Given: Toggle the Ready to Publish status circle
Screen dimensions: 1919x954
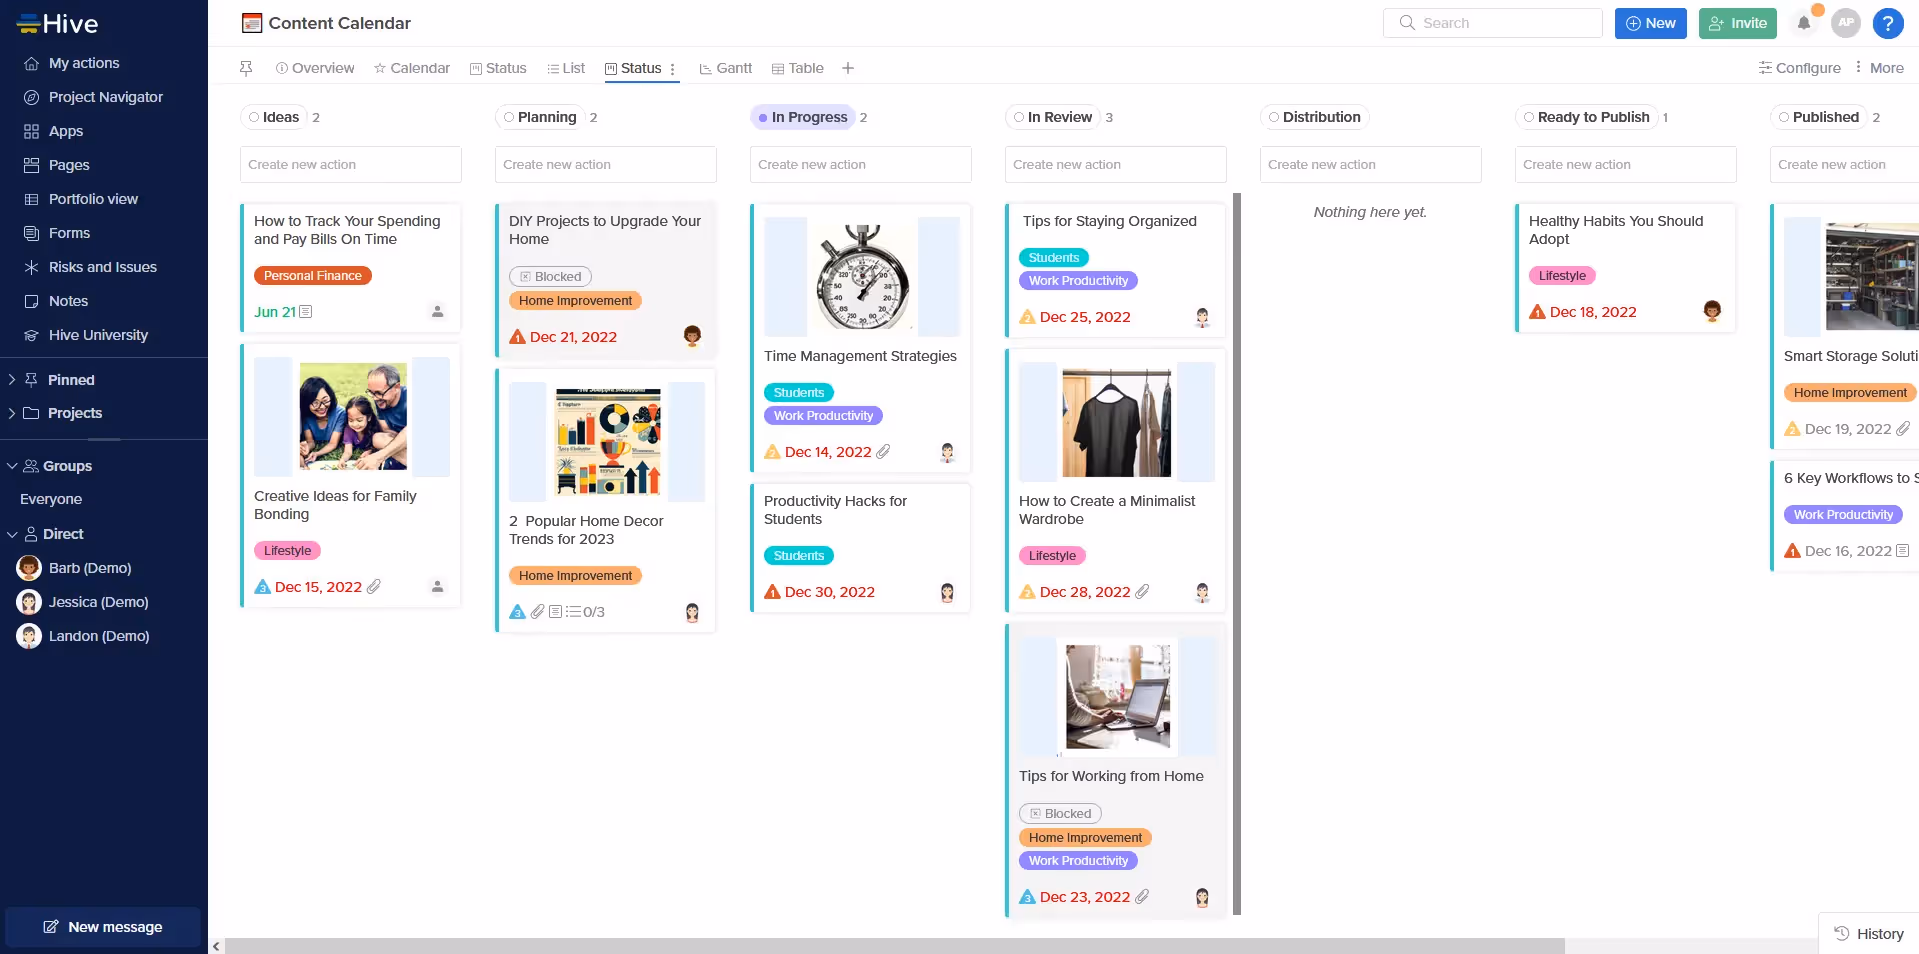Looking at the screenshot, I should coord(1528,117).
